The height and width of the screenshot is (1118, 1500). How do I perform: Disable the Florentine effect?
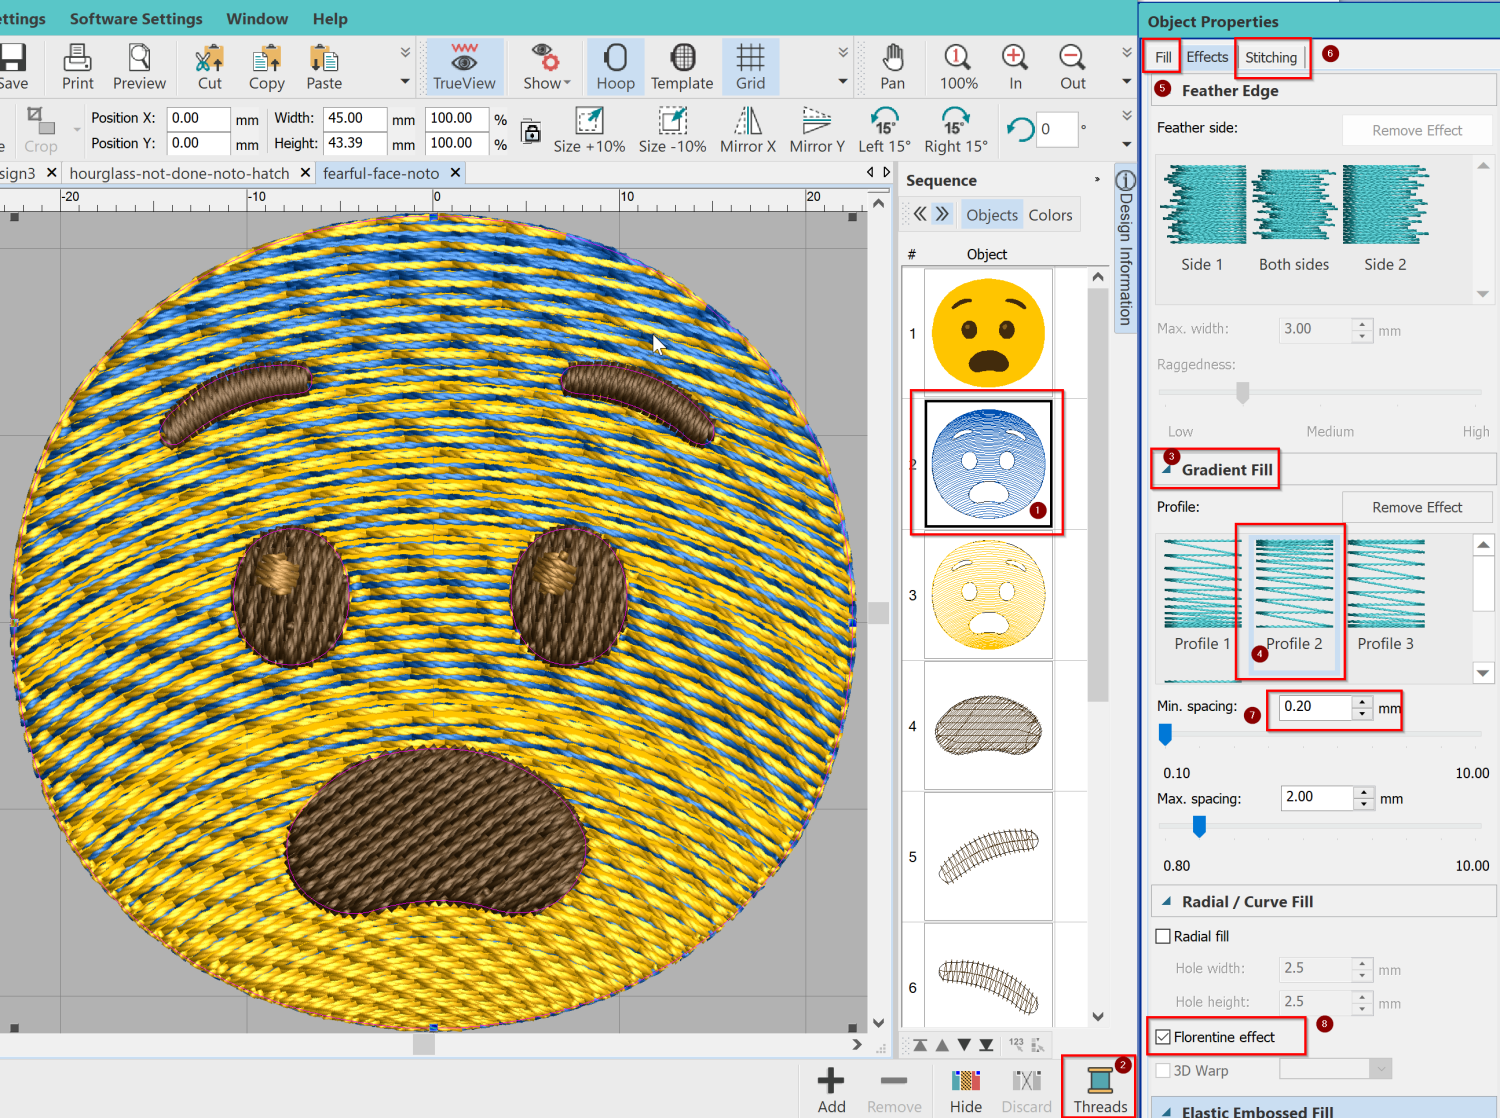(x=1163, y=1037)
